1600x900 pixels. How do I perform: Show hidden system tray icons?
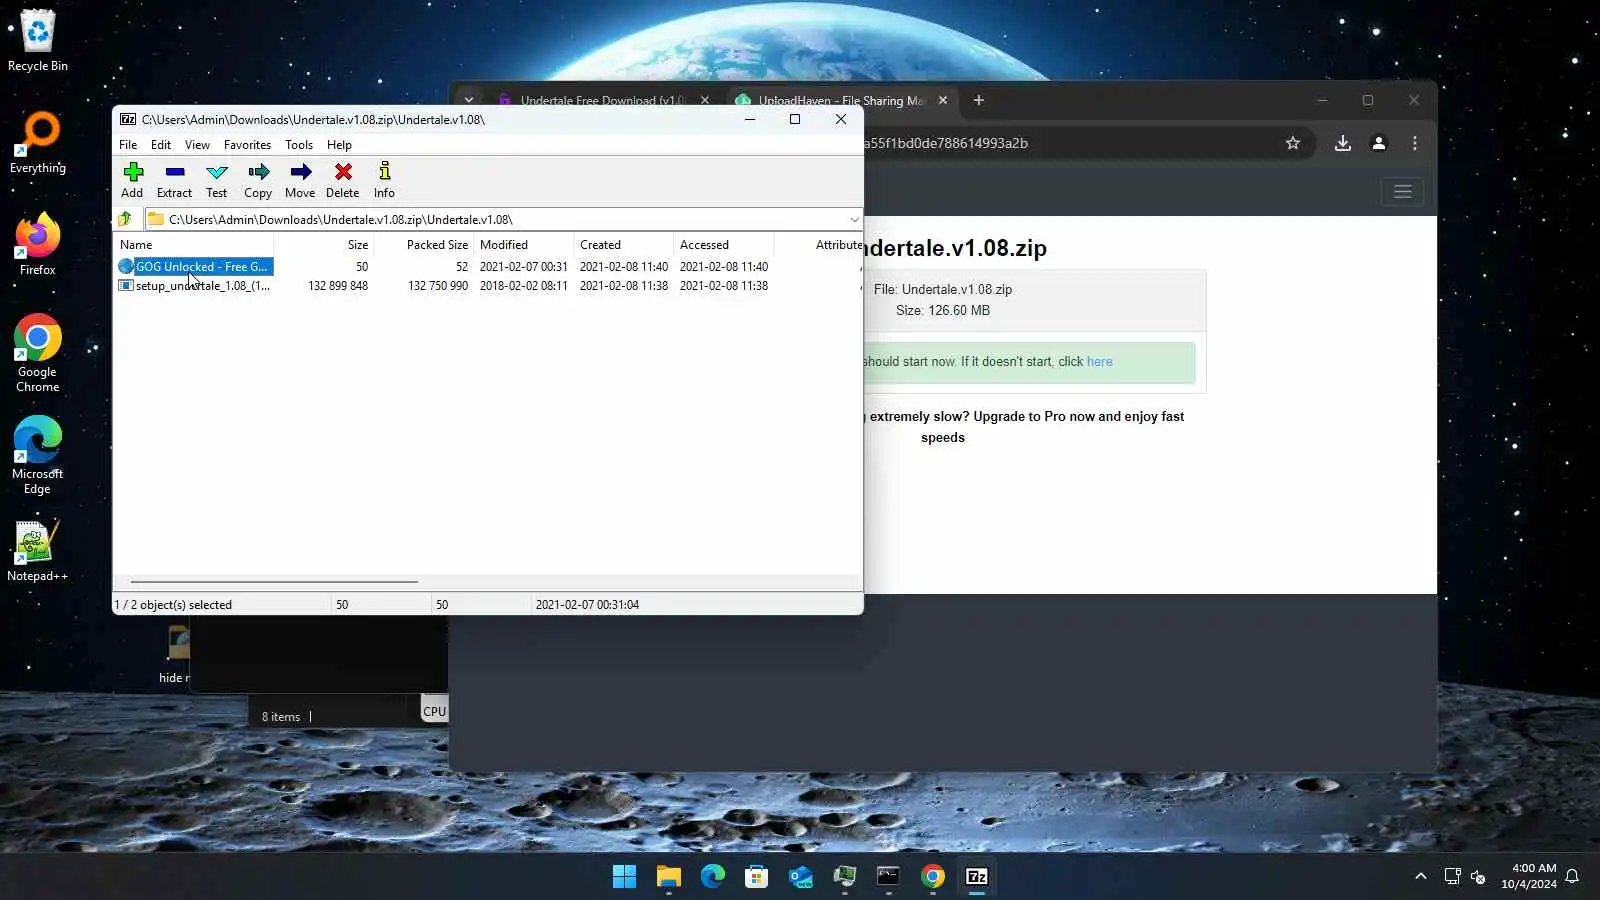coord(1420,877)
